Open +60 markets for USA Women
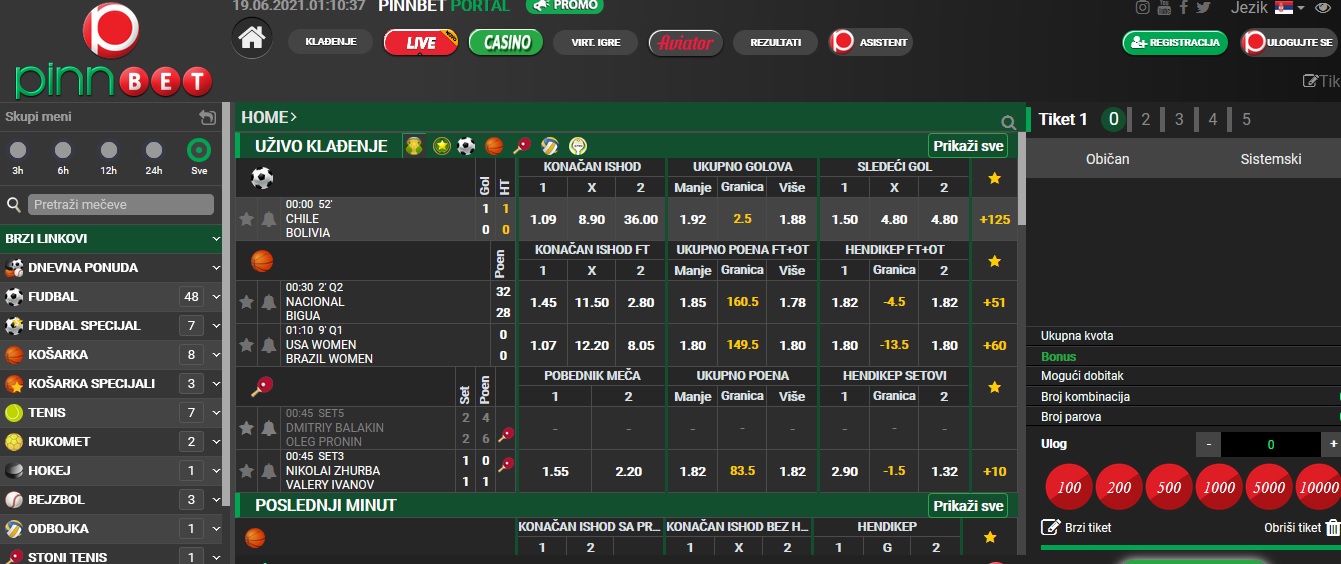Screen dimensions: 1341x564 coord(994,345)
